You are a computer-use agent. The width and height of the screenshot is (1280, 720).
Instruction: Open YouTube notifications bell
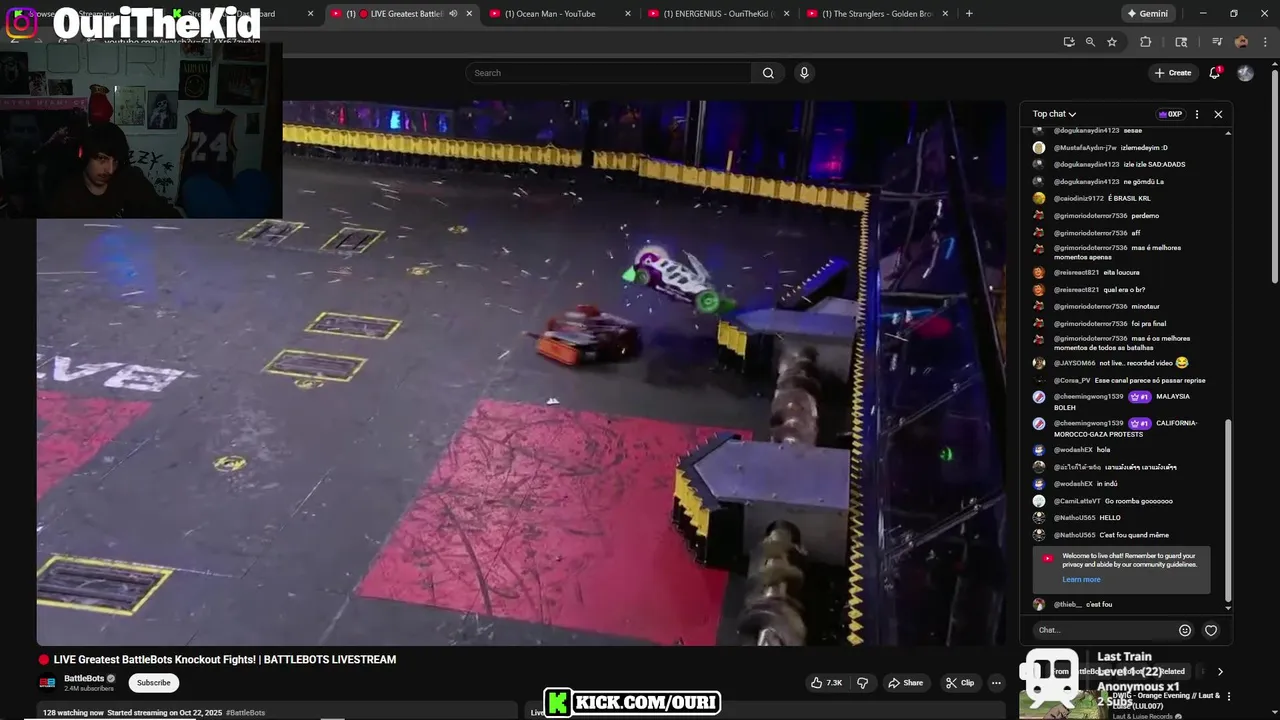pyautogui.click(x=1215, y=73)
